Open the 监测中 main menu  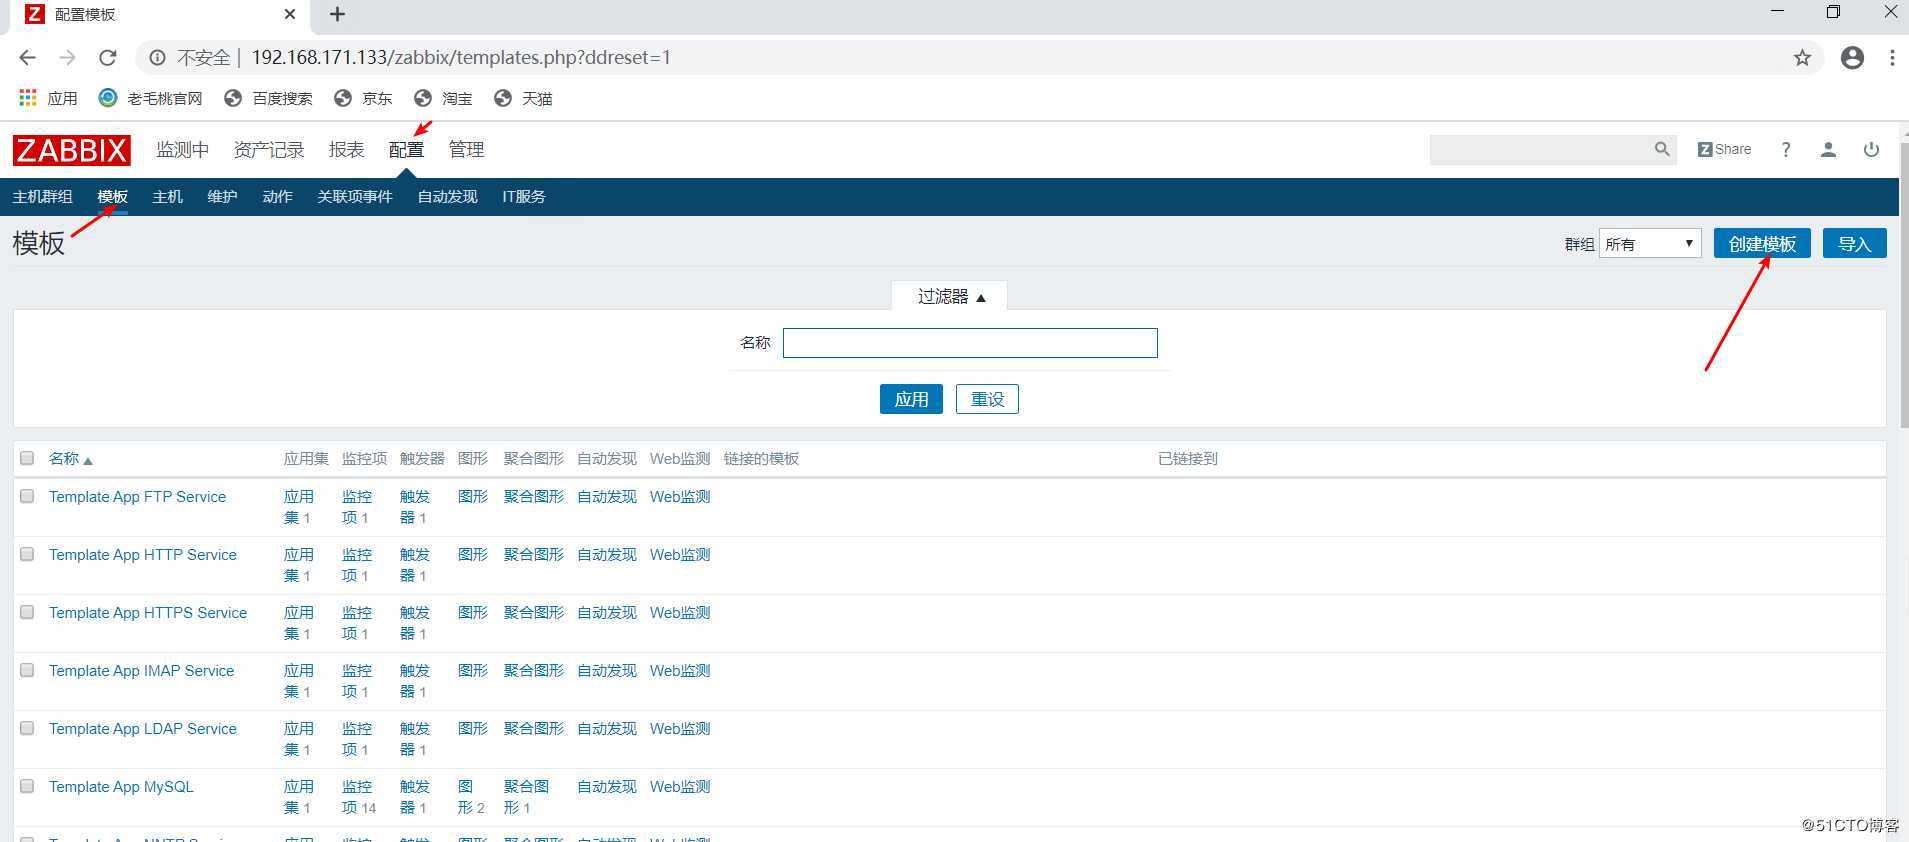[182, 149]
